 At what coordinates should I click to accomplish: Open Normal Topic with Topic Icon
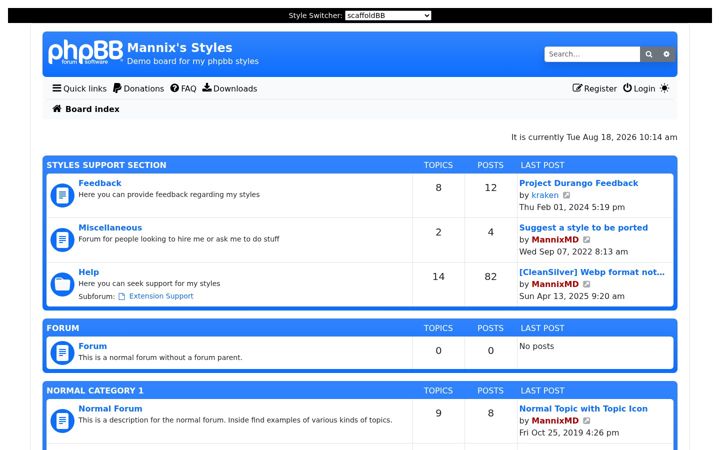point(584,409)
